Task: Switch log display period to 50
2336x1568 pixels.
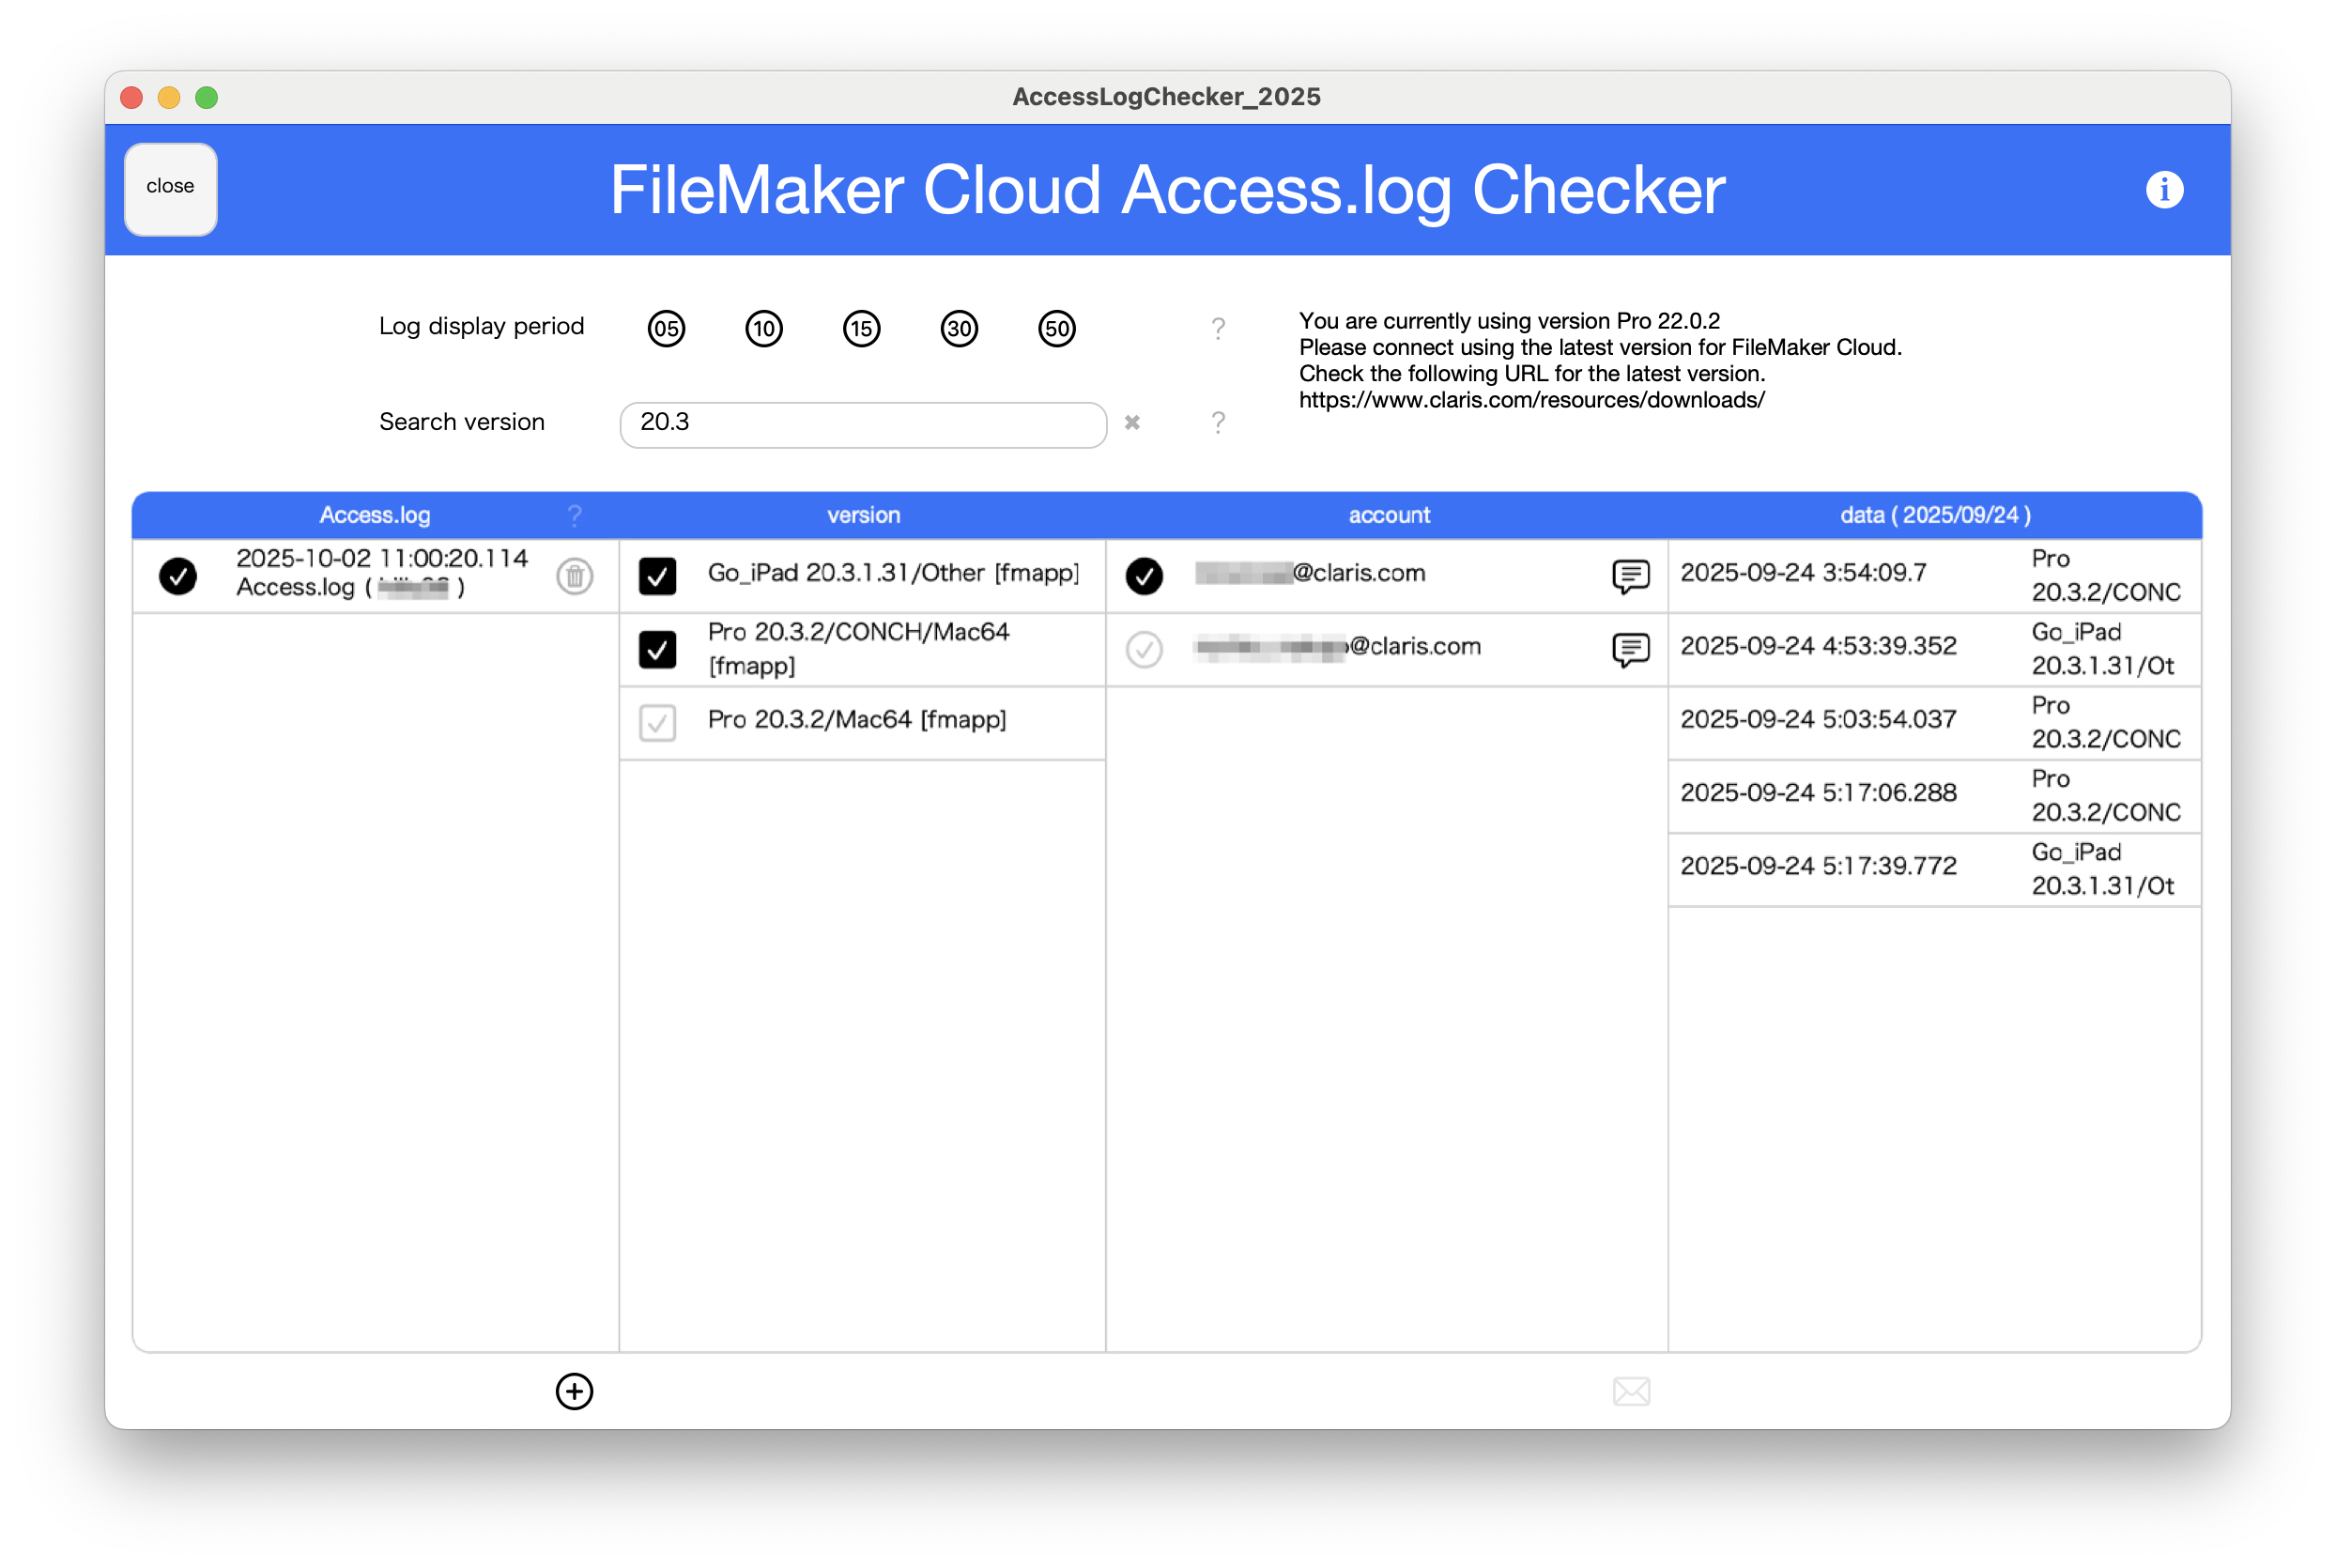Action: click(1056, 328)
